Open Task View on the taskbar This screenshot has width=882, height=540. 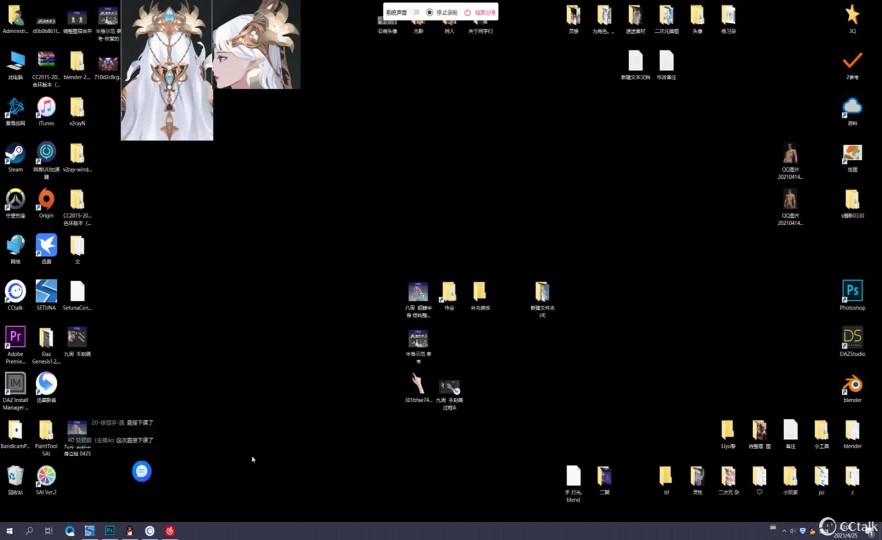[48, 530]
